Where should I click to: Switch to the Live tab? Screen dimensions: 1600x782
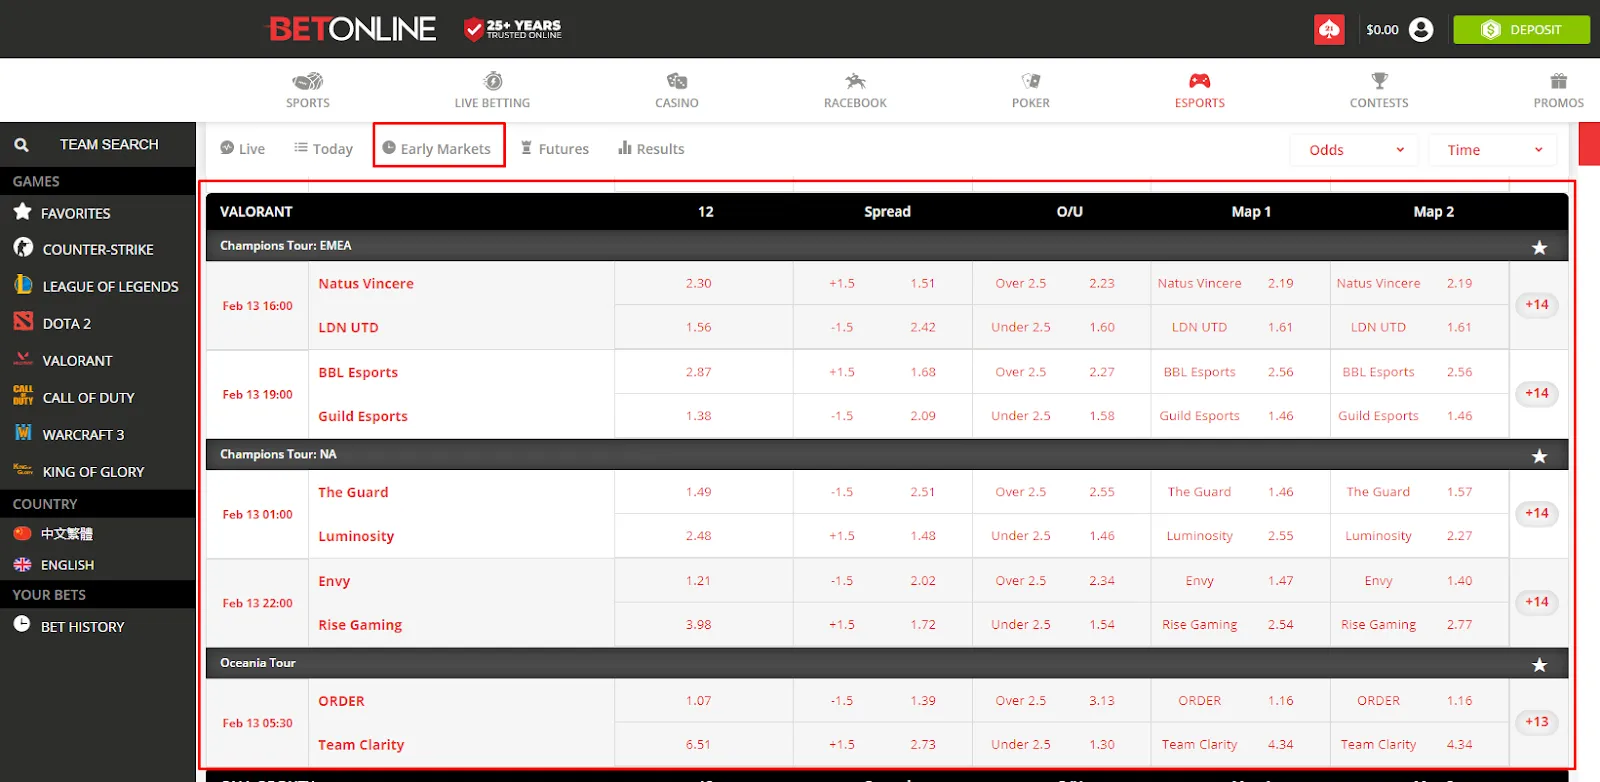242,148
